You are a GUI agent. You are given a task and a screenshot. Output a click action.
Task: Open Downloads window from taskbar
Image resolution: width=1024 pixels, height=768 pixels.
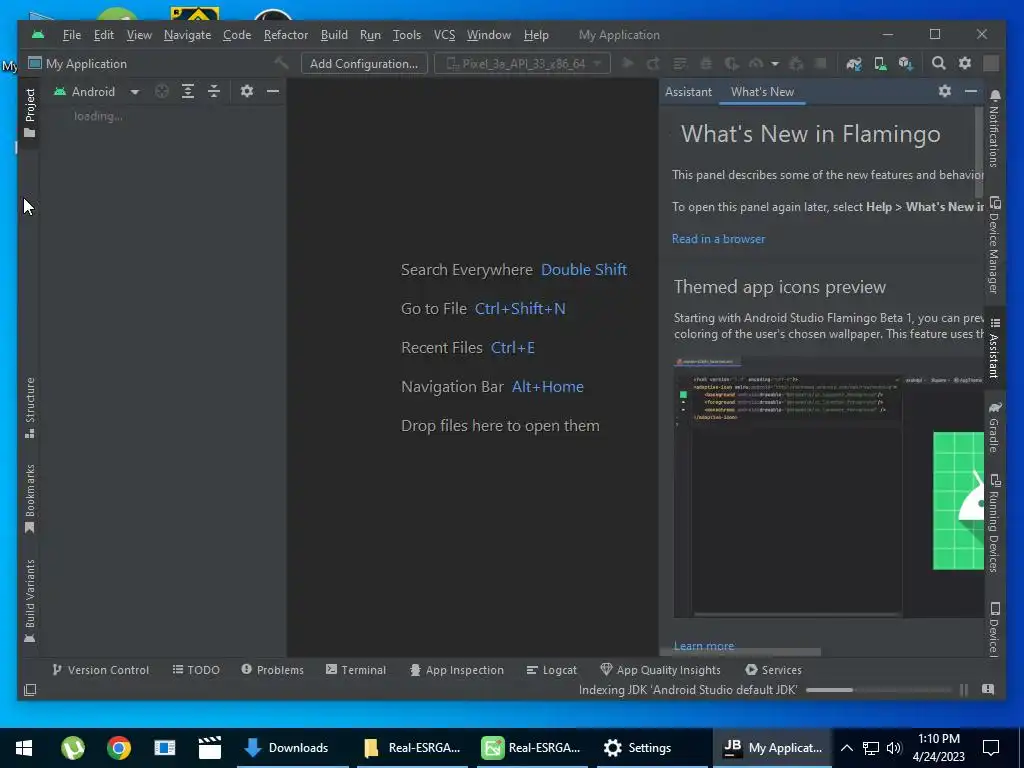click(x=292, y=748)
